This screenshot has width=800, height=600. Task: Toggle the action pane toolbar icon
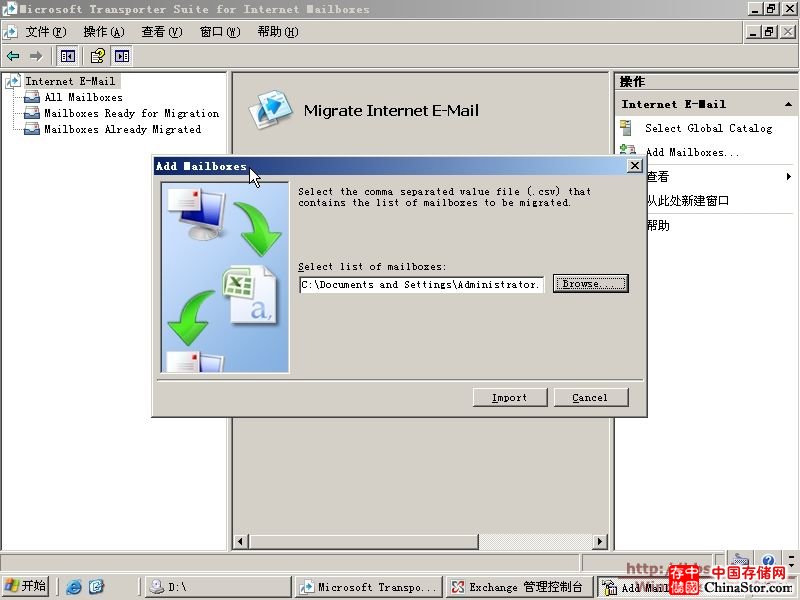pyautogui.click(x=122, y=56)
